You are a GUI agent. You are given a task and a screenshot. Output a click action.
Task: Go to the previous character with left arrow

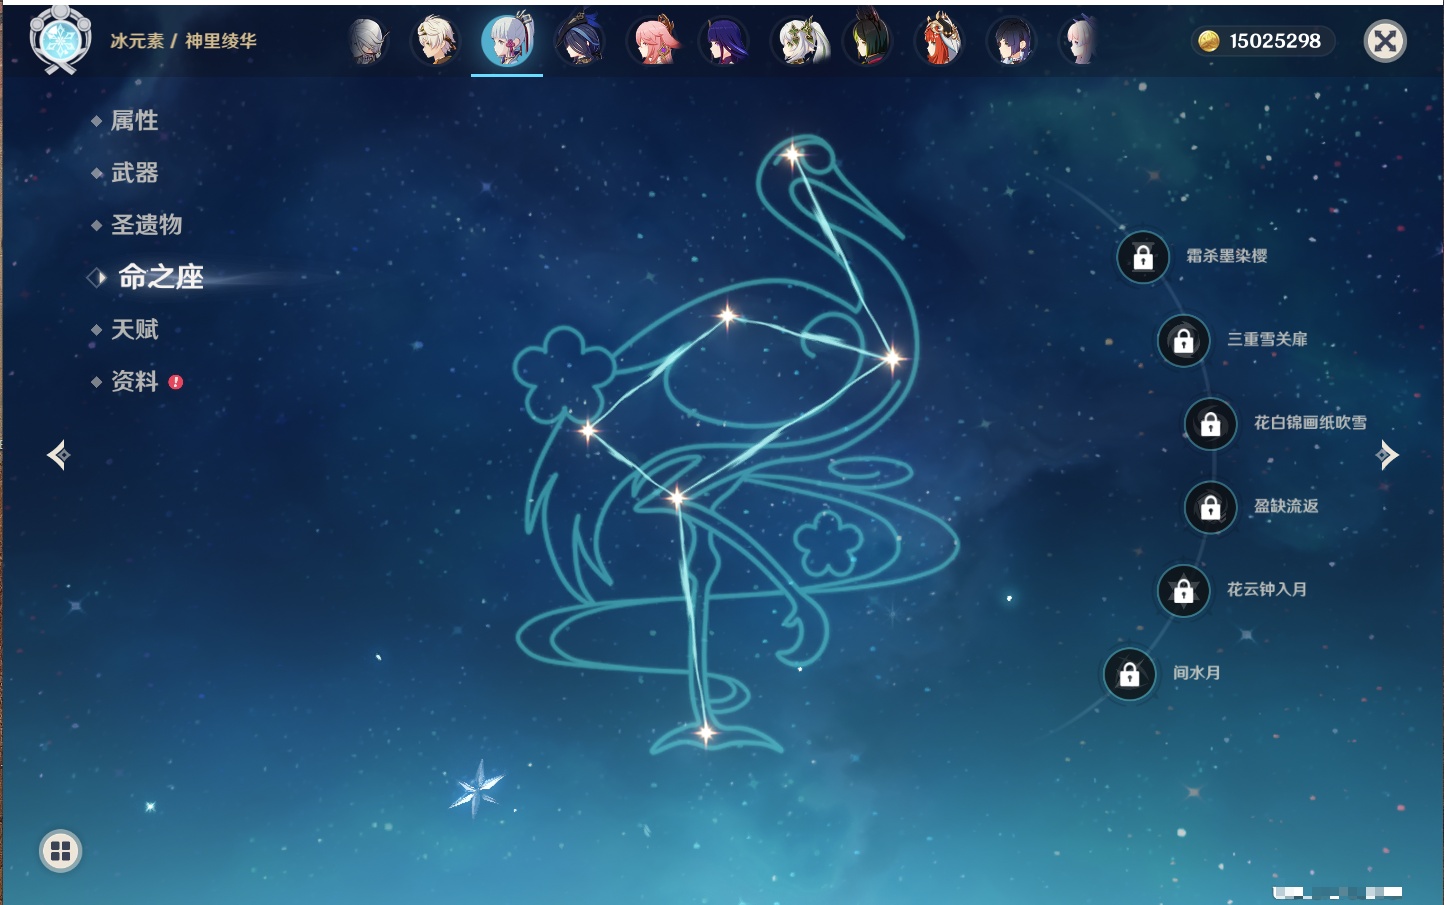click(x=58, y=455)
